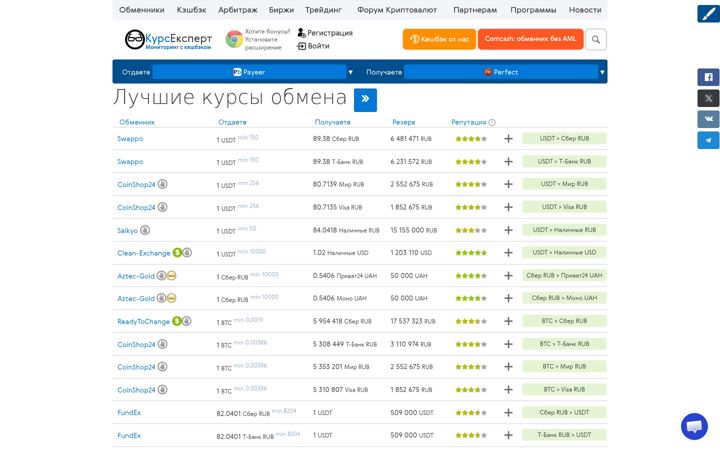This screenshot has height=450, width=720.
Task: Open the Форум Криптовалют menu item
Action: pos(397,10)
